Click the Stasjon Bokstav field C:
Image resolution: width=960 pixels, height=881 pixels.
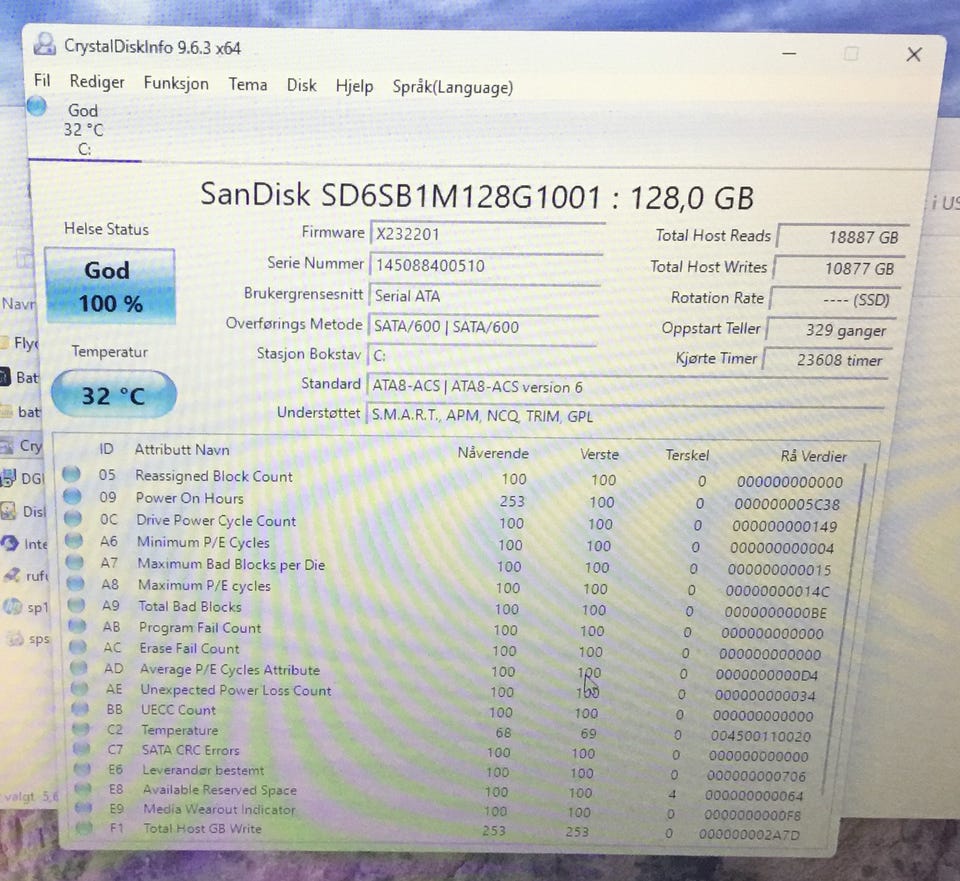click(481, 356)
